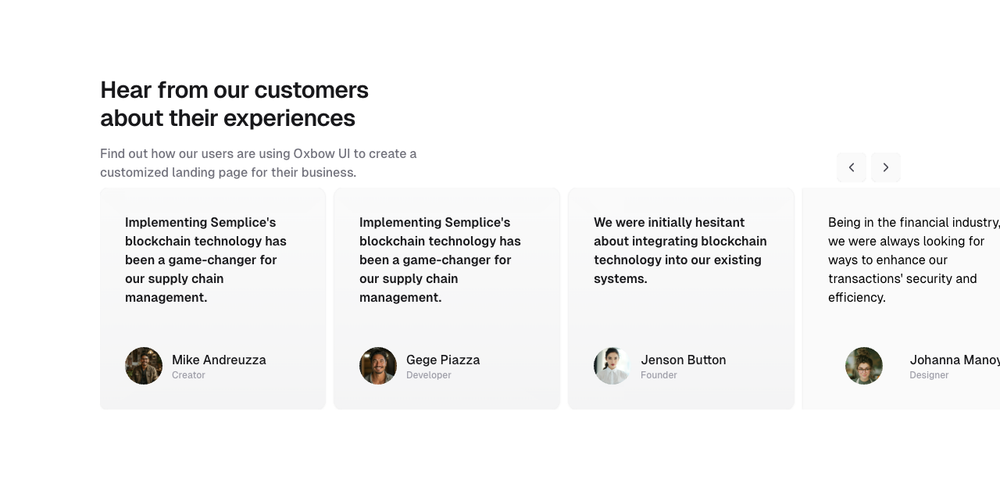The height and width of the screenshot is (491, 1000).
Task: Click Gege Piazza's testimonial quote text
Action: [439, 260]
